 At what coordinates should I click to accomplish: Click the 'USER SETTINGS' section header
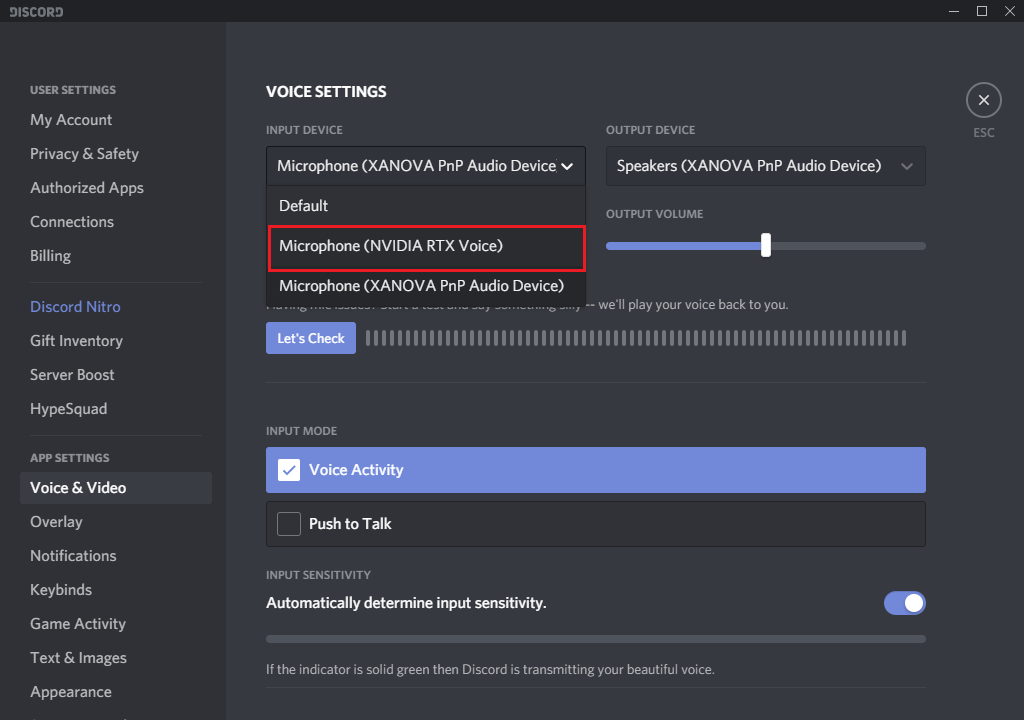pos(73,90)
